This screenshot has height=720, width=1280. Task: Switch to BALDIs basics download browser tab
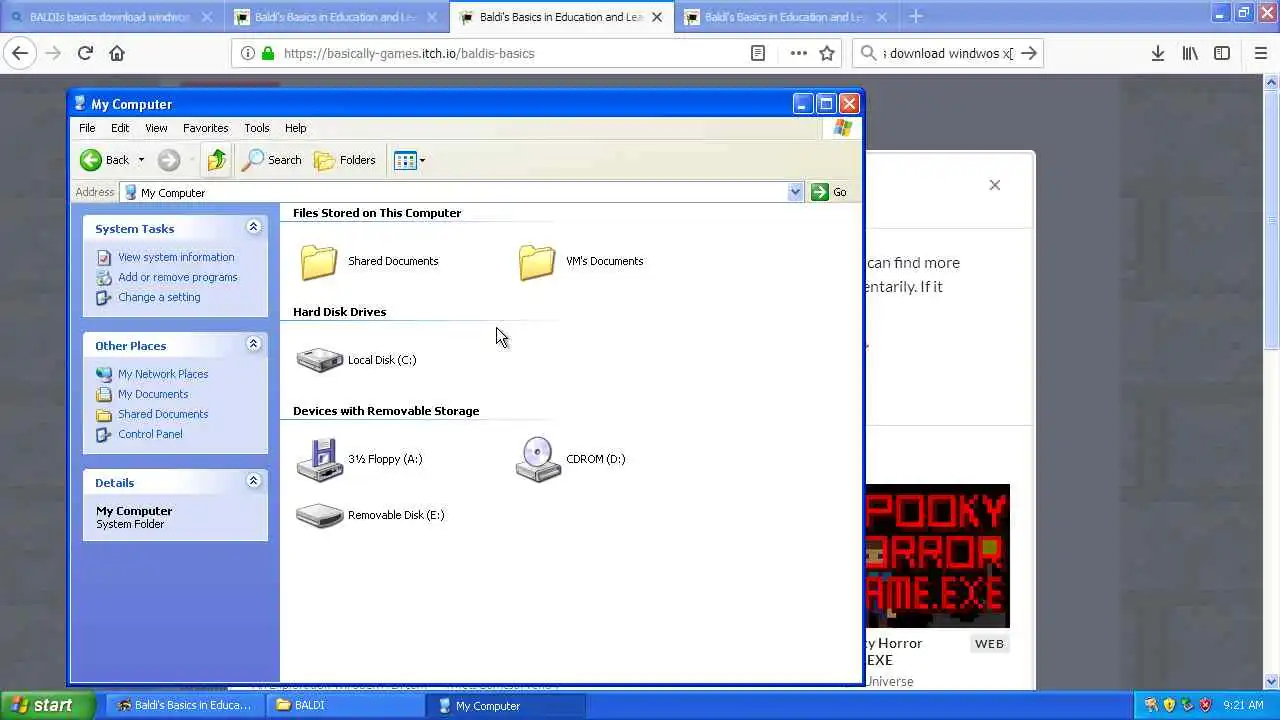tap(110, 17)
